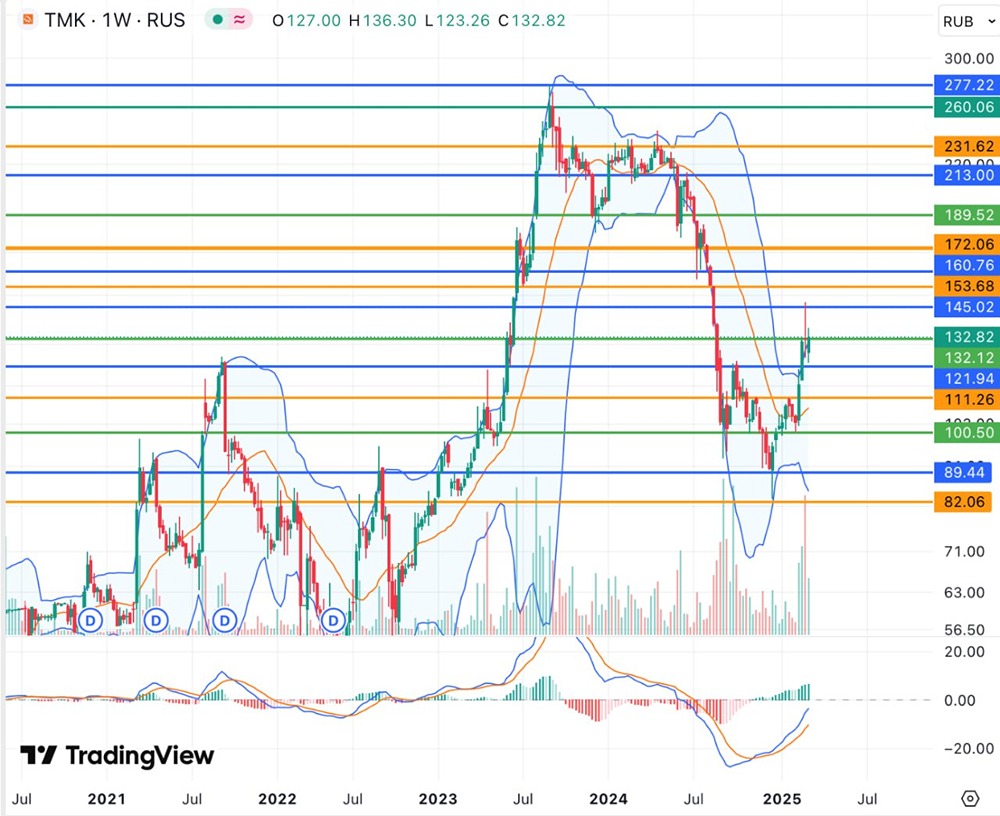Click the 2025 label on time axis
Viewport: 1000px width, 816px height.
tap(782, 799)
